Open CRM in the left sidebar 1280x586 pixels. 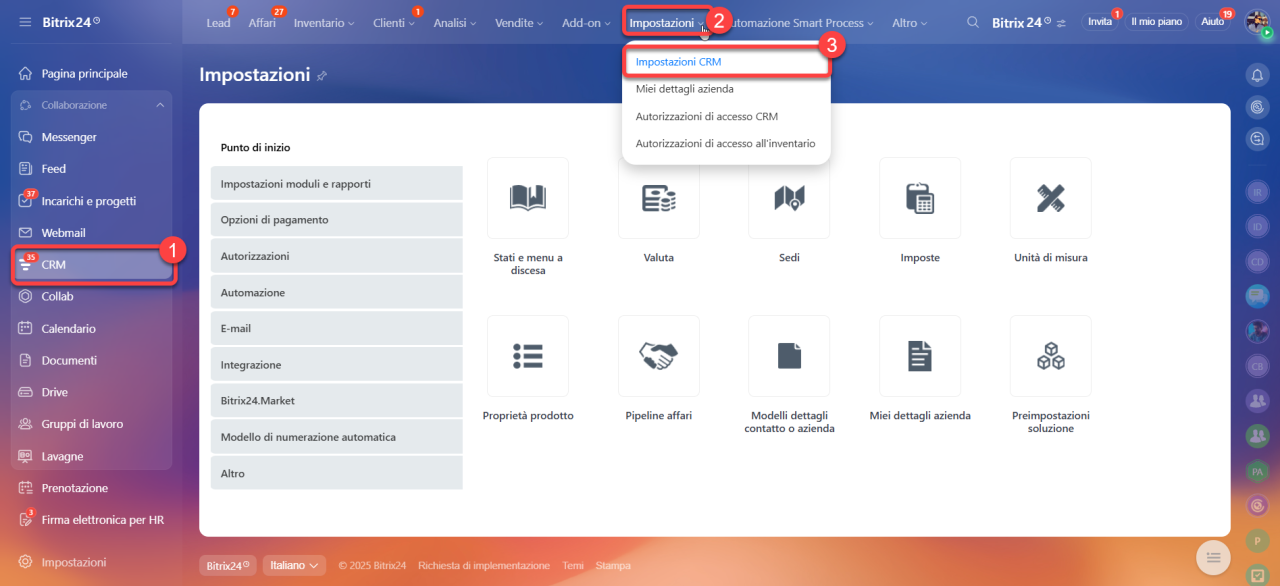click(x=91, y=265)
